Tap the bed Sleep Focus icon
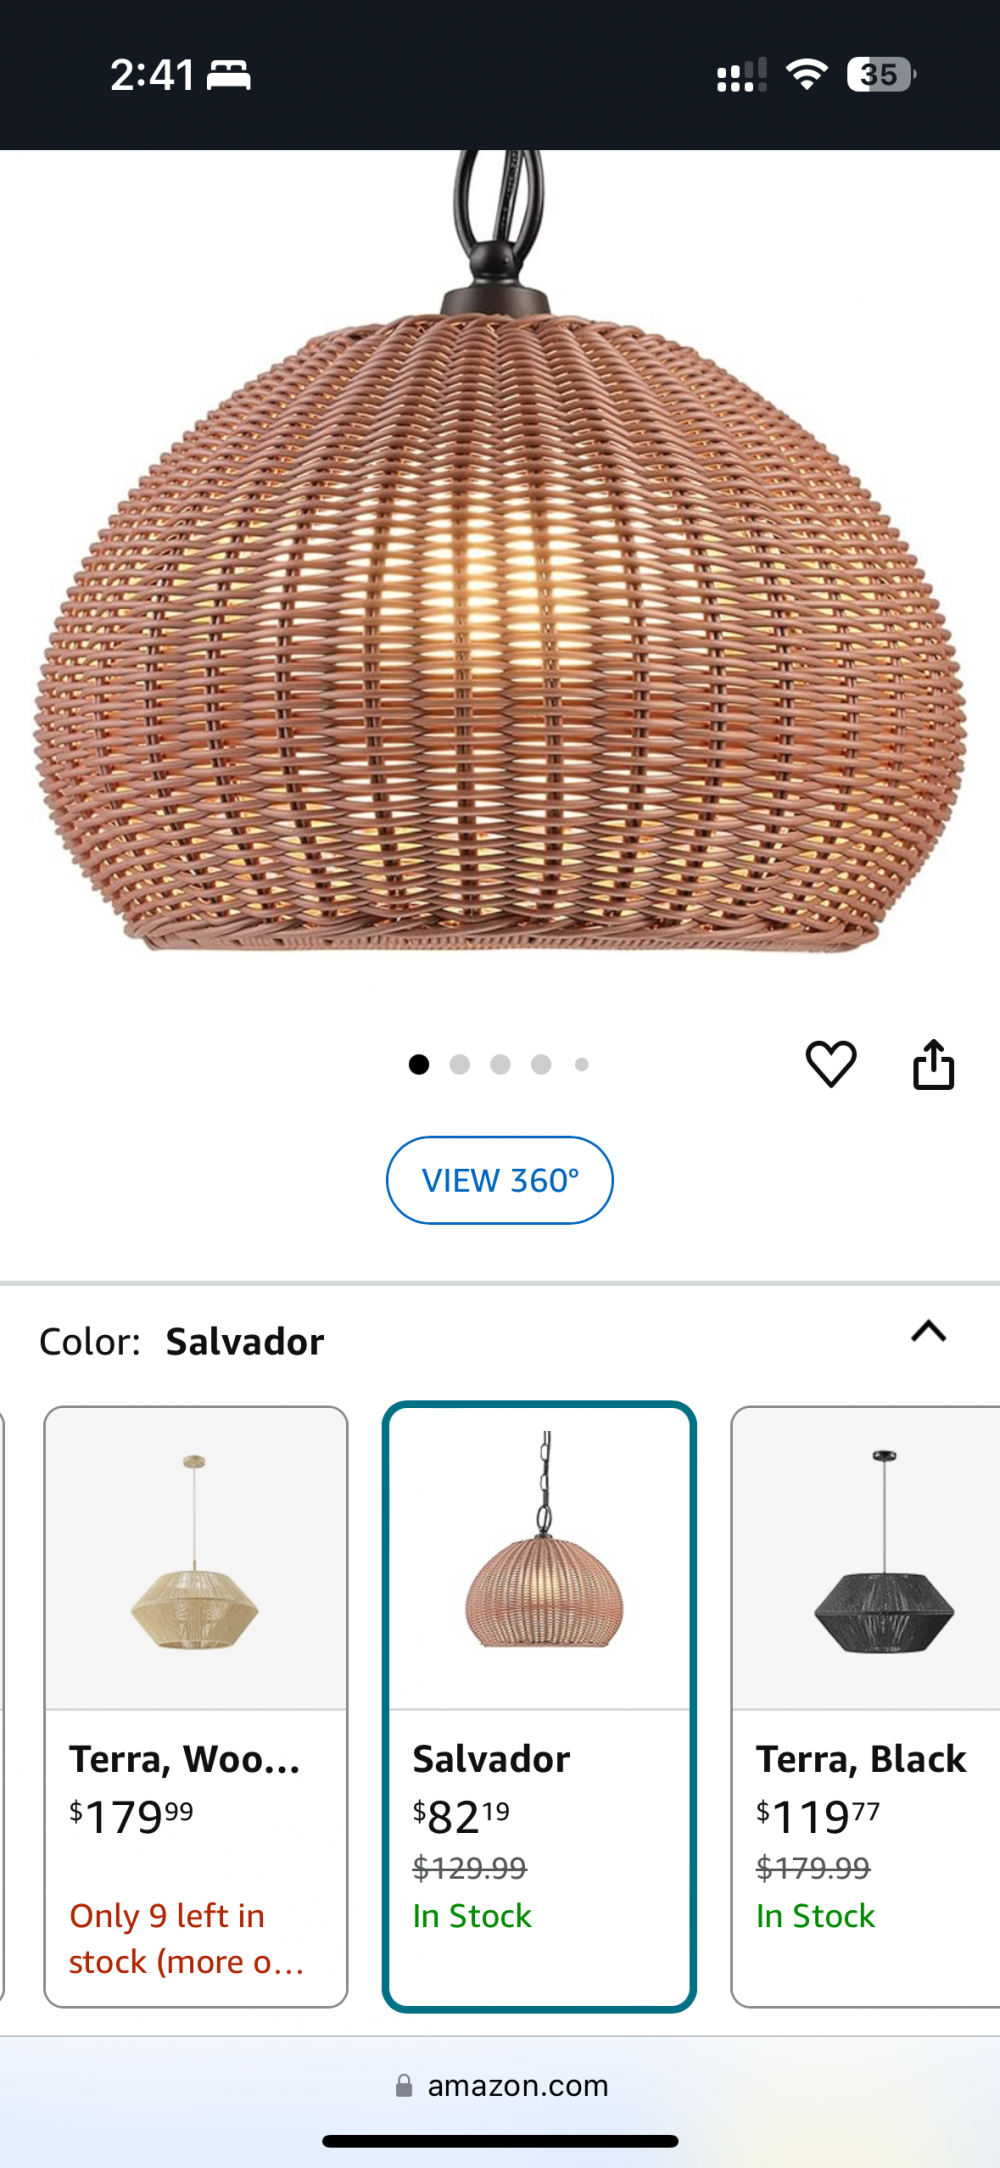1000x2168 pixels. pyautogui.click(x=229, y=75)
